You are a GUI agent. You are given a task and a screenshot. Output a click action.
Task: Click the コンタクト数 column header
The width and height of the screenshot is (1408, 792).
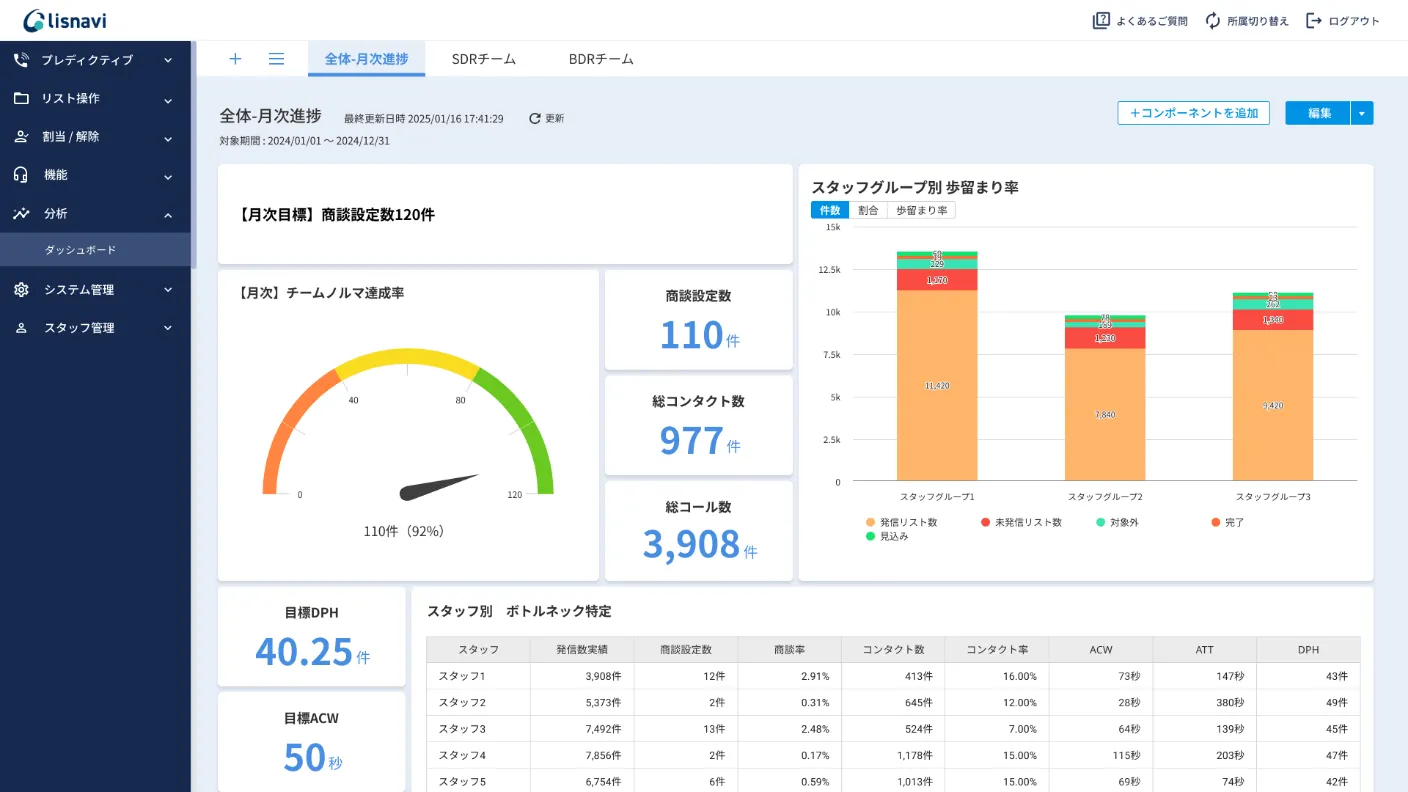pos(893,650)
